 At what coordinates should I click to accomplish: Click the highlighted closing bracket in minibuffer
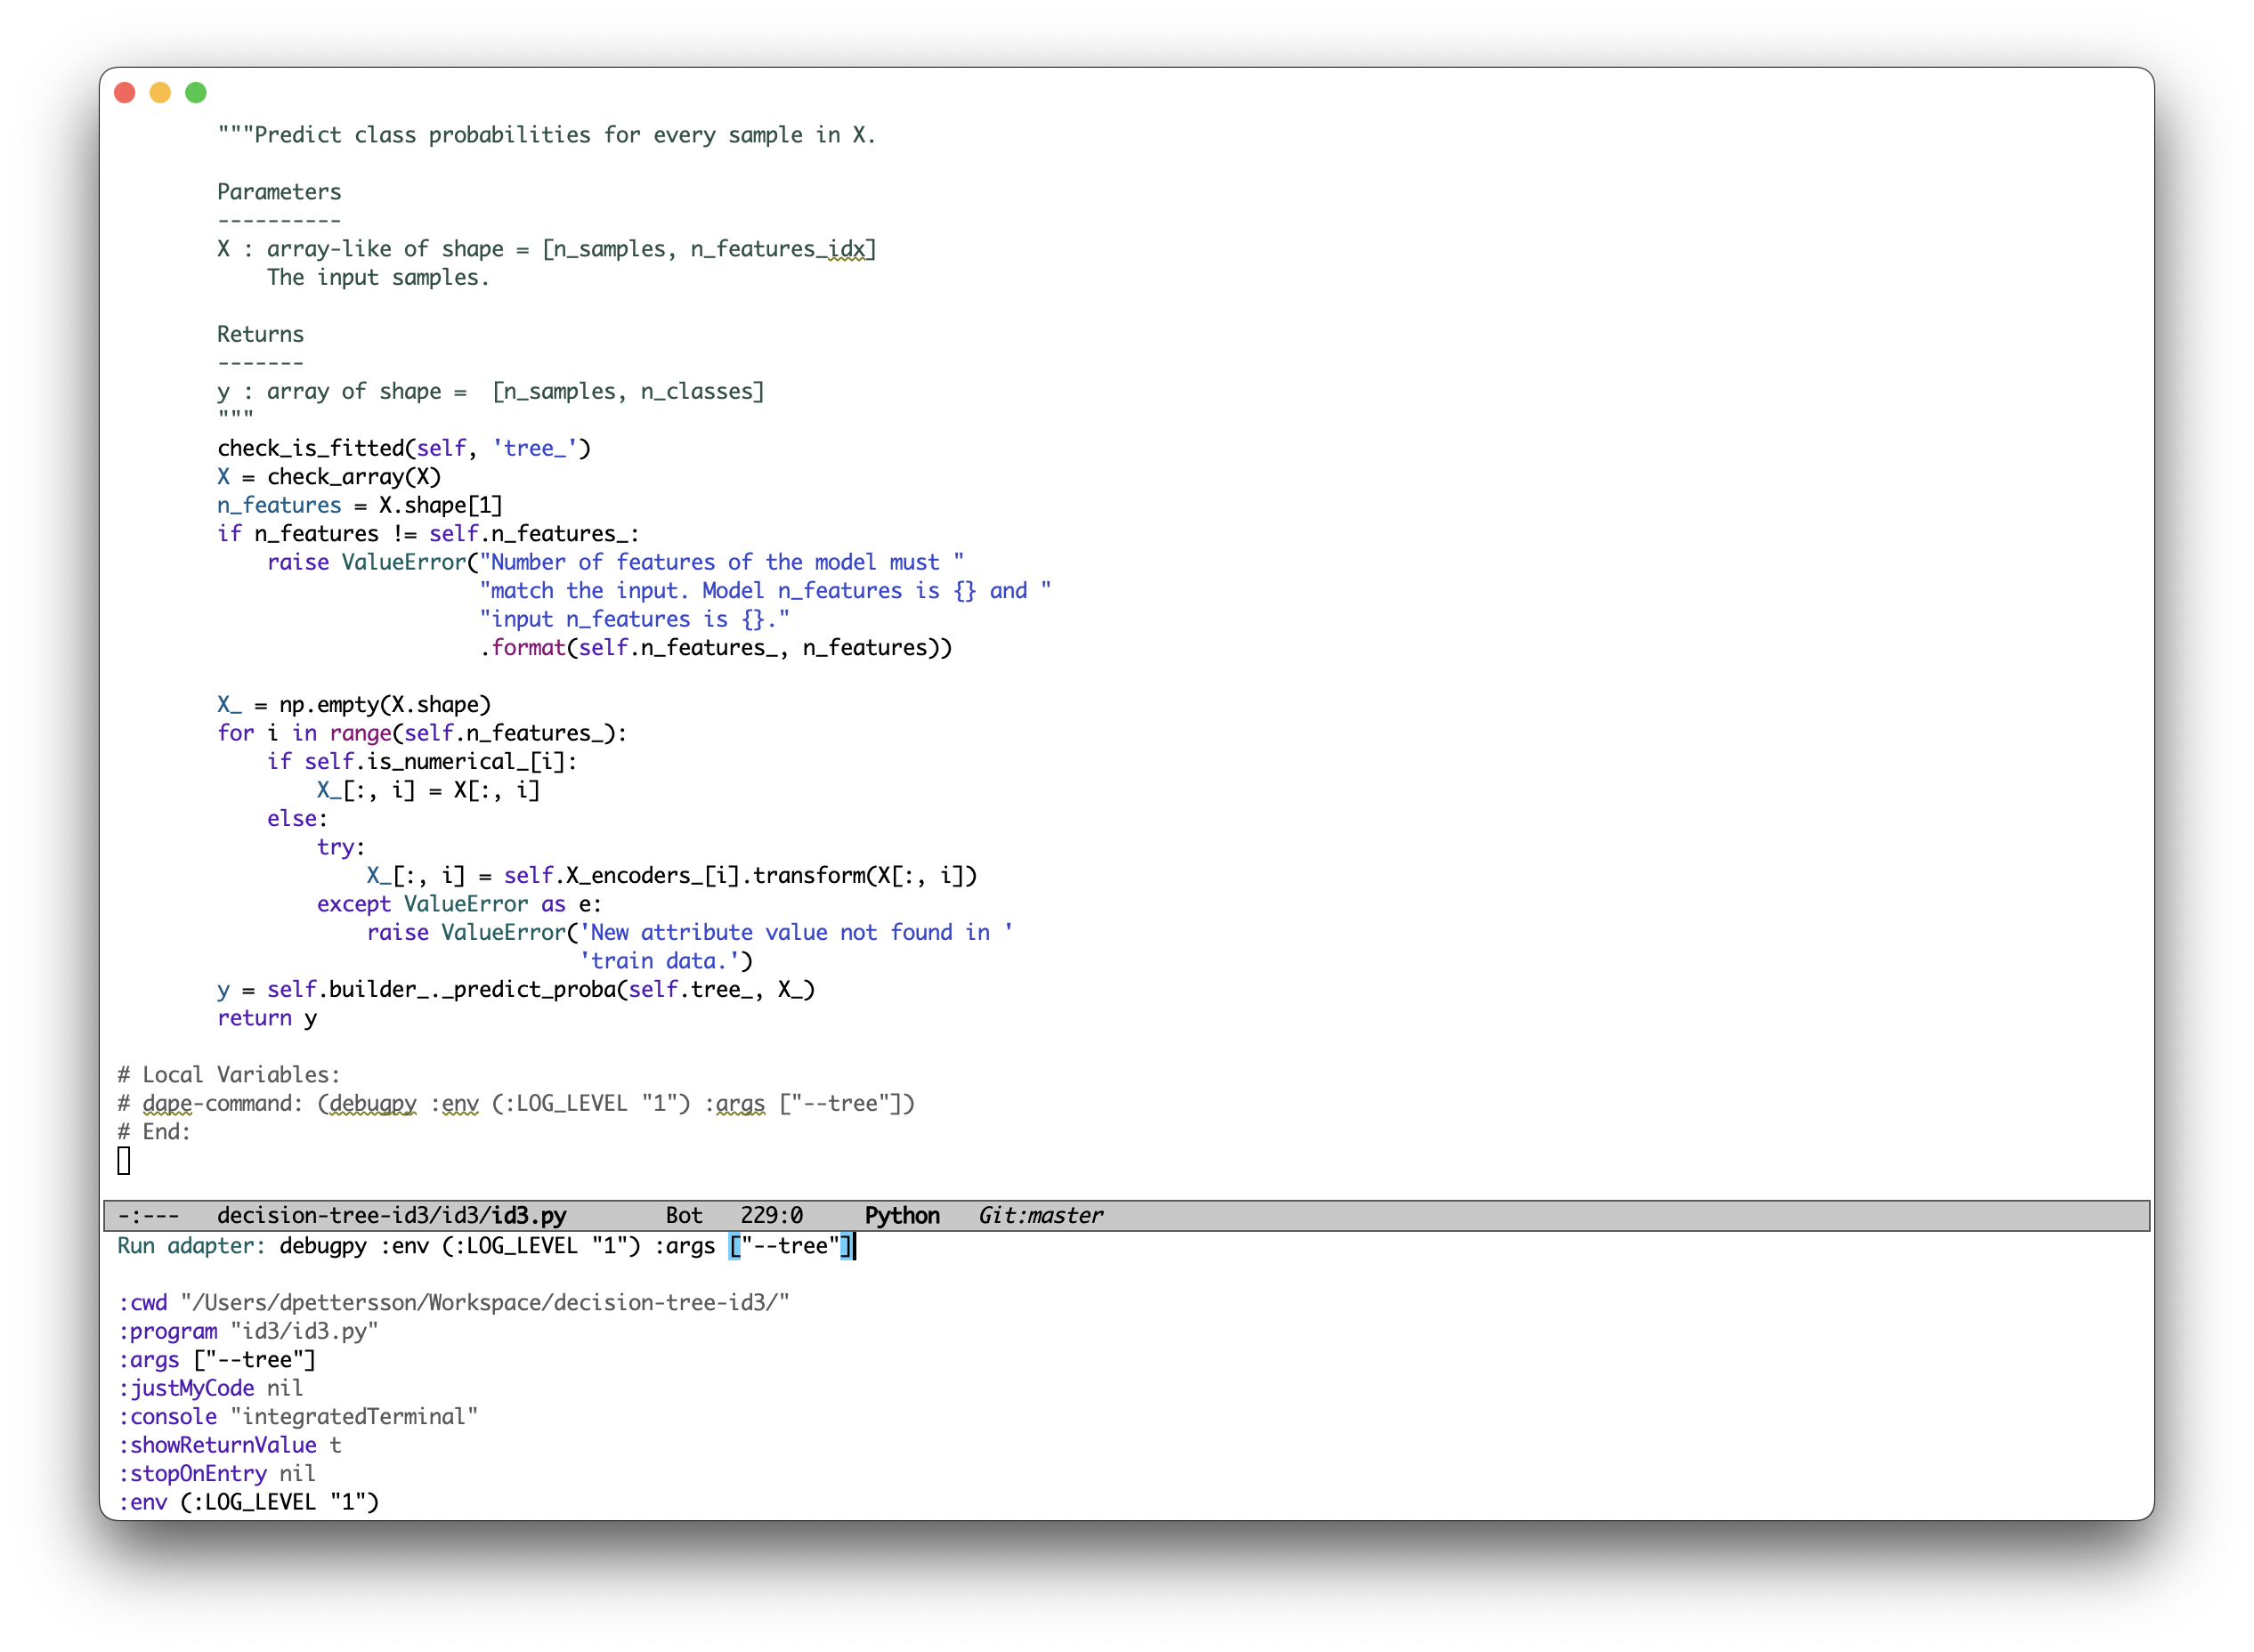tap(845, 1246)
